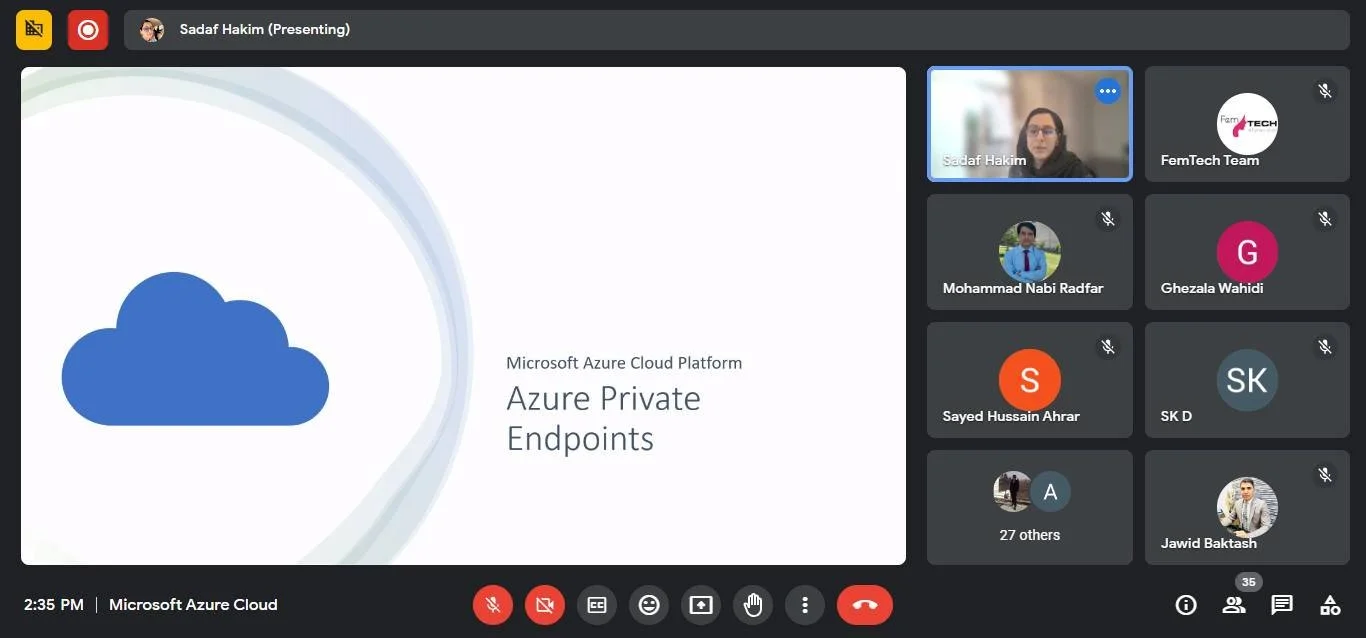Viewport: 1366px width, 638px height.
Task: Click the presented slide area
Action: point(463,316)
